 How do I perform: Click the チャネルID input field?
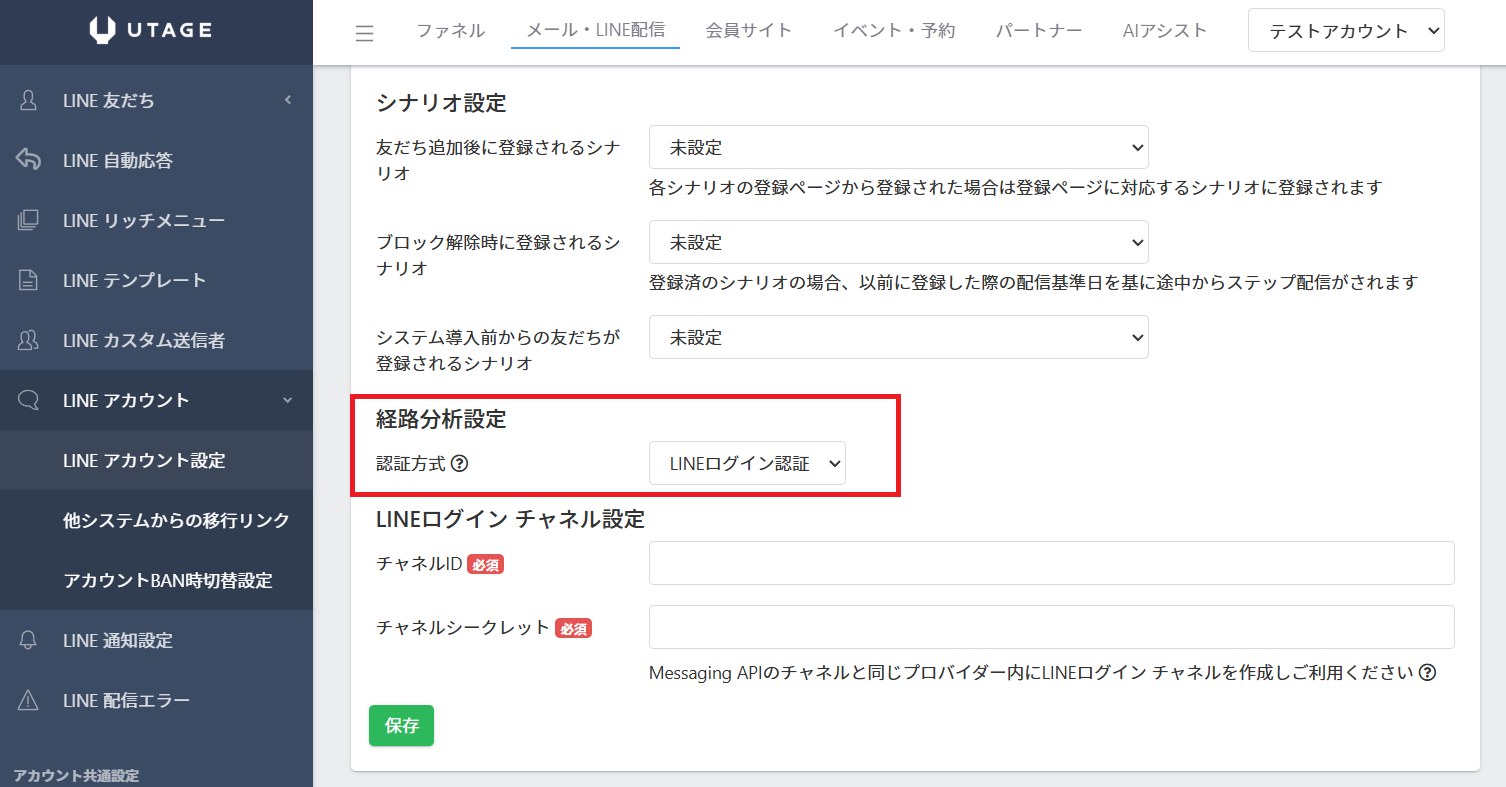[1051, 563]
